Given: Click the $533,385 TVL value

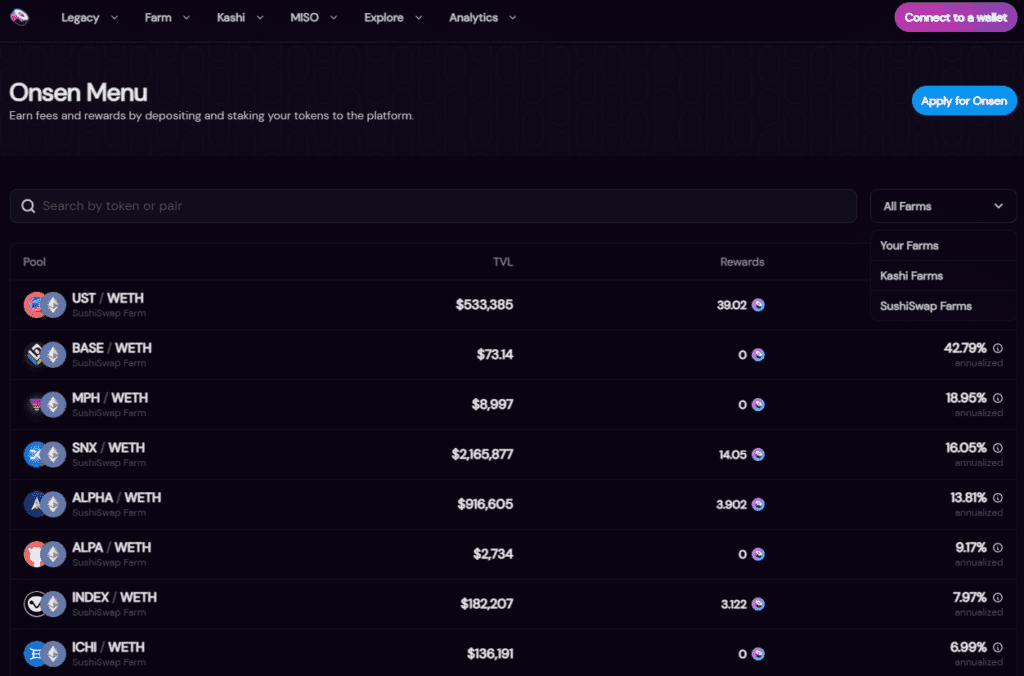Looking at the screenshot, I should click(485, 305).
